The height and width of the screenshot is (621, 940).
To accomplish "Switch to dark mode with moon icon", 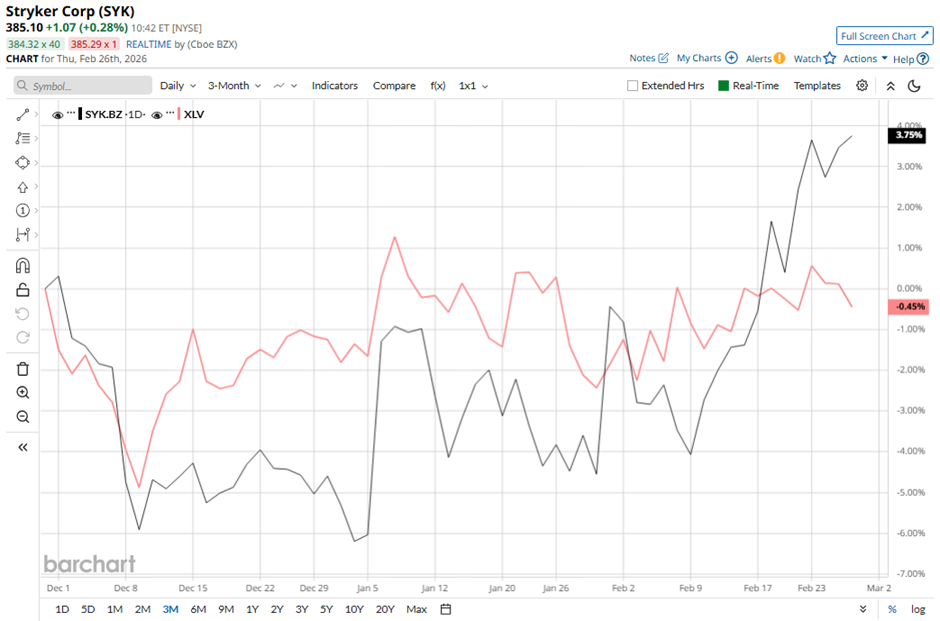I will pyautogui.click(x=914, y=86).
